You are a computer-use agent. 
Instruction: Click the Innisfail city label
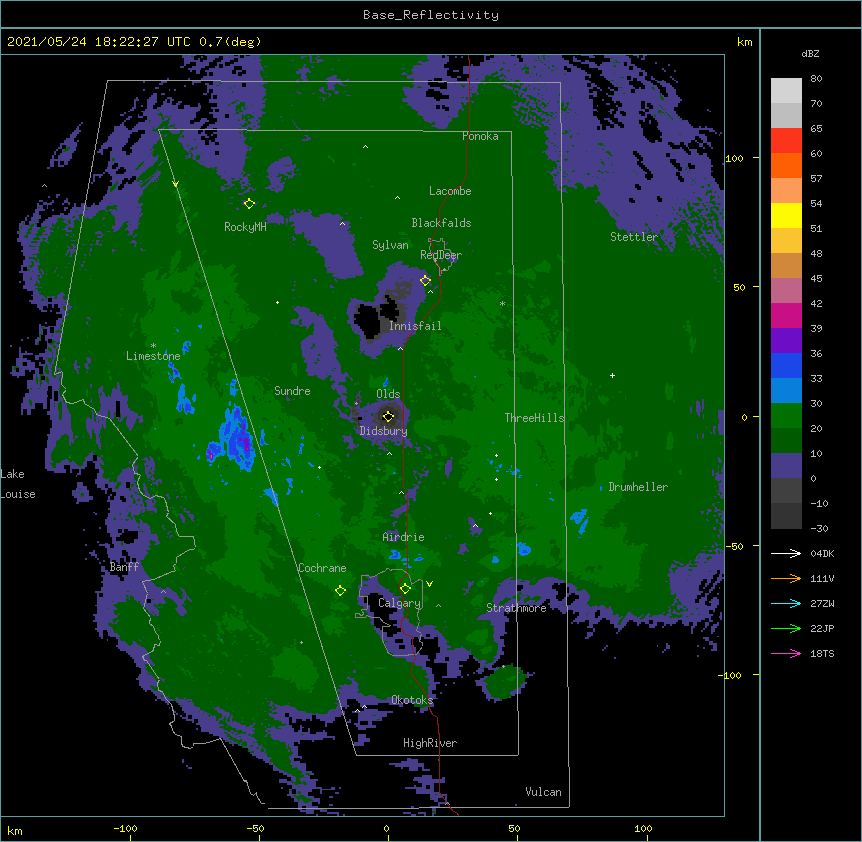[415, 326]
